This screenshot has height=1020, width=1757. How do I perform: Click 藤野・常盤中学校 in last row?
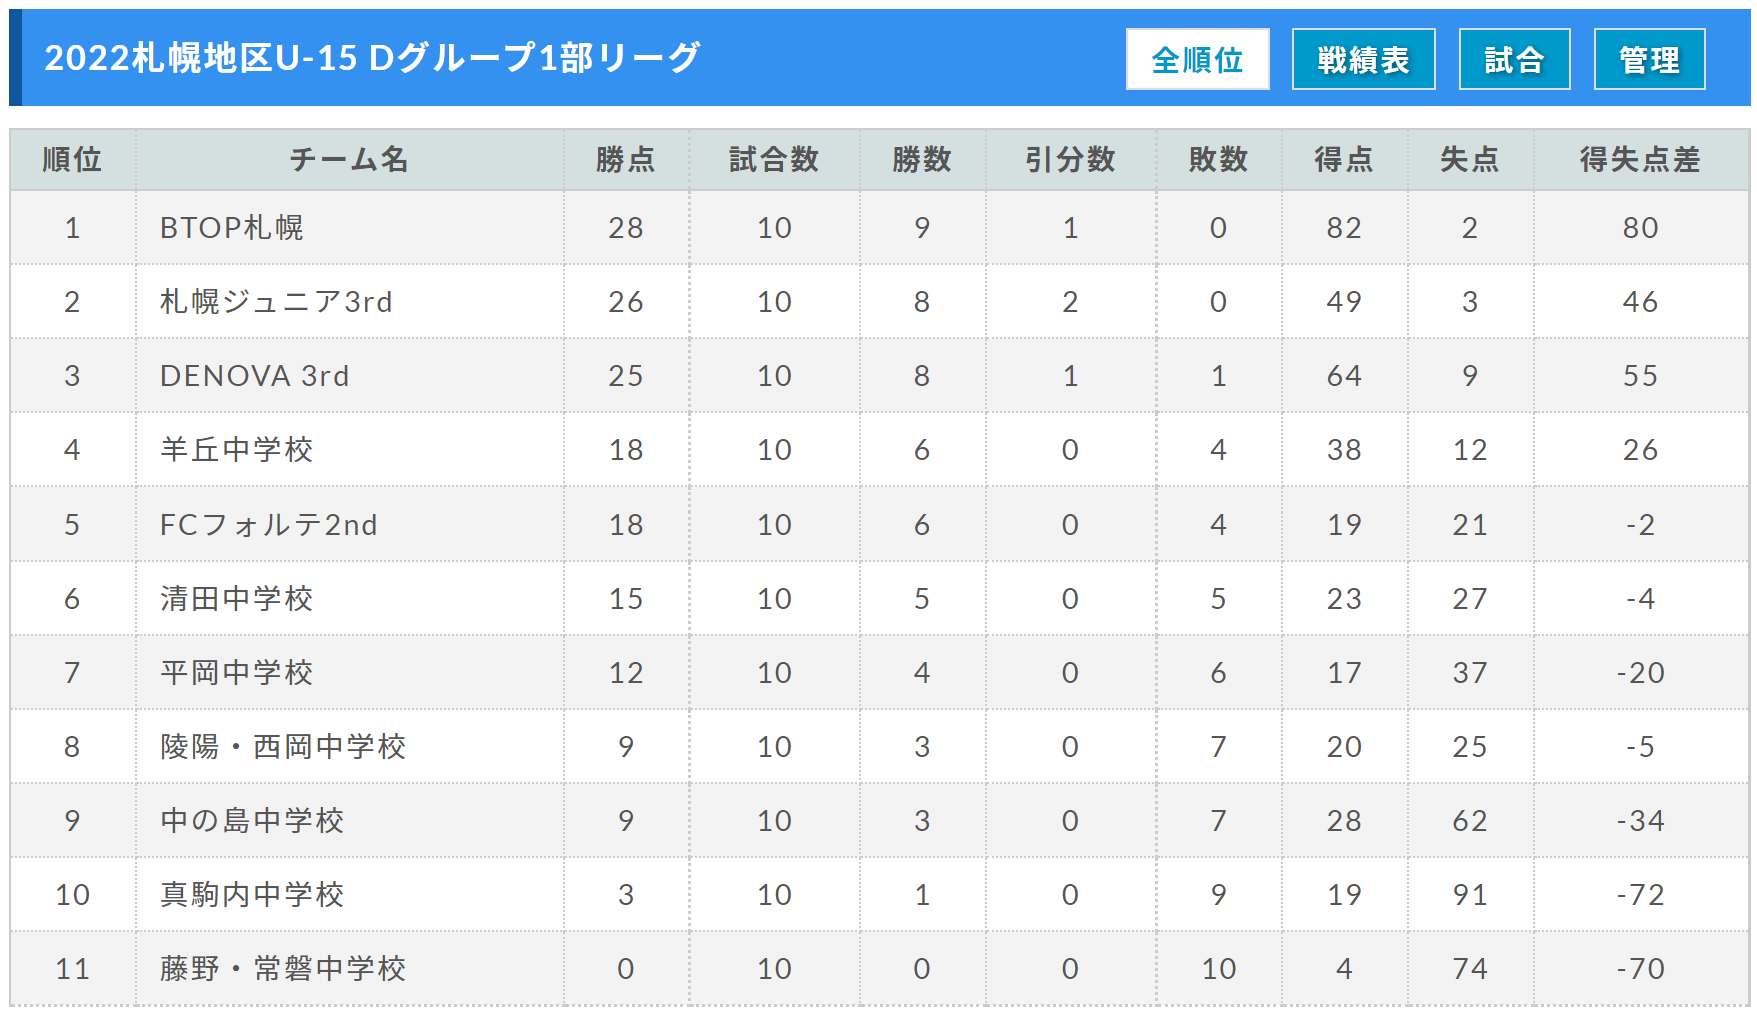(283, 969)
